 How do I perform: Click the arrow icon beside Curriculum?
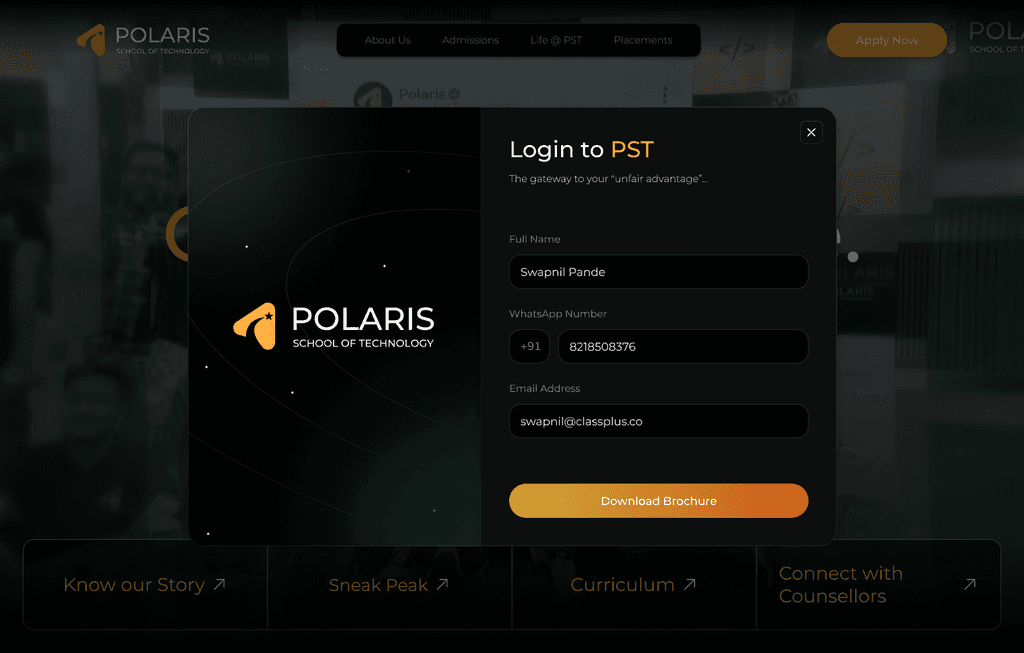pyautogui.click(x=690, y=584)
